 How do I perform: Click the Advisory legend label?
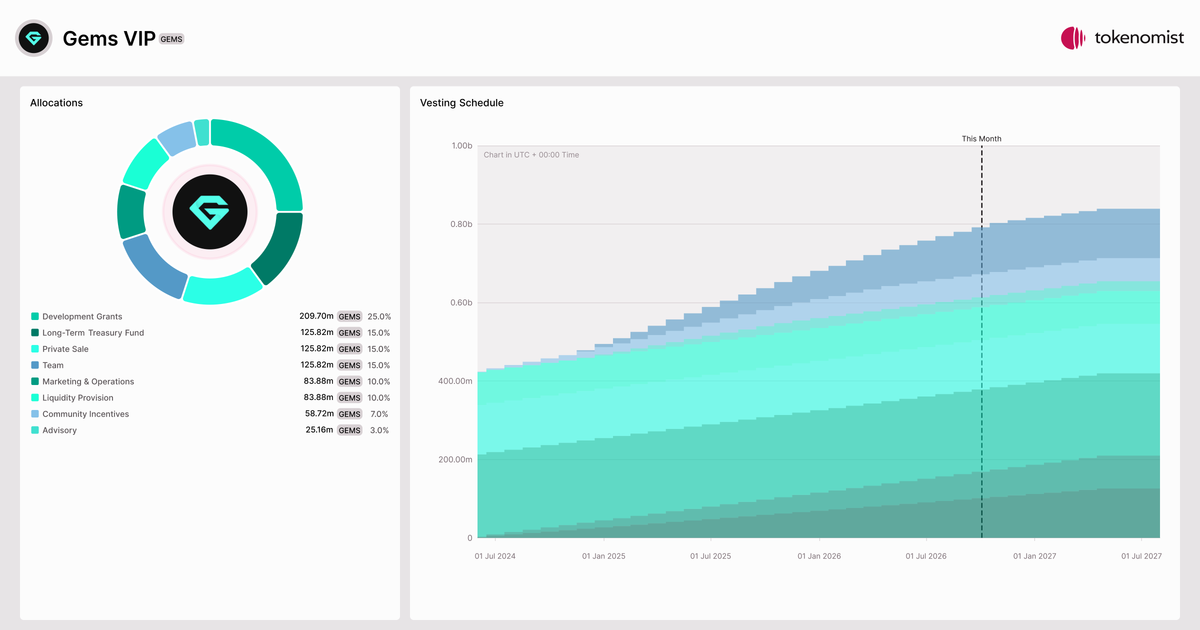(x=59, y=430)
